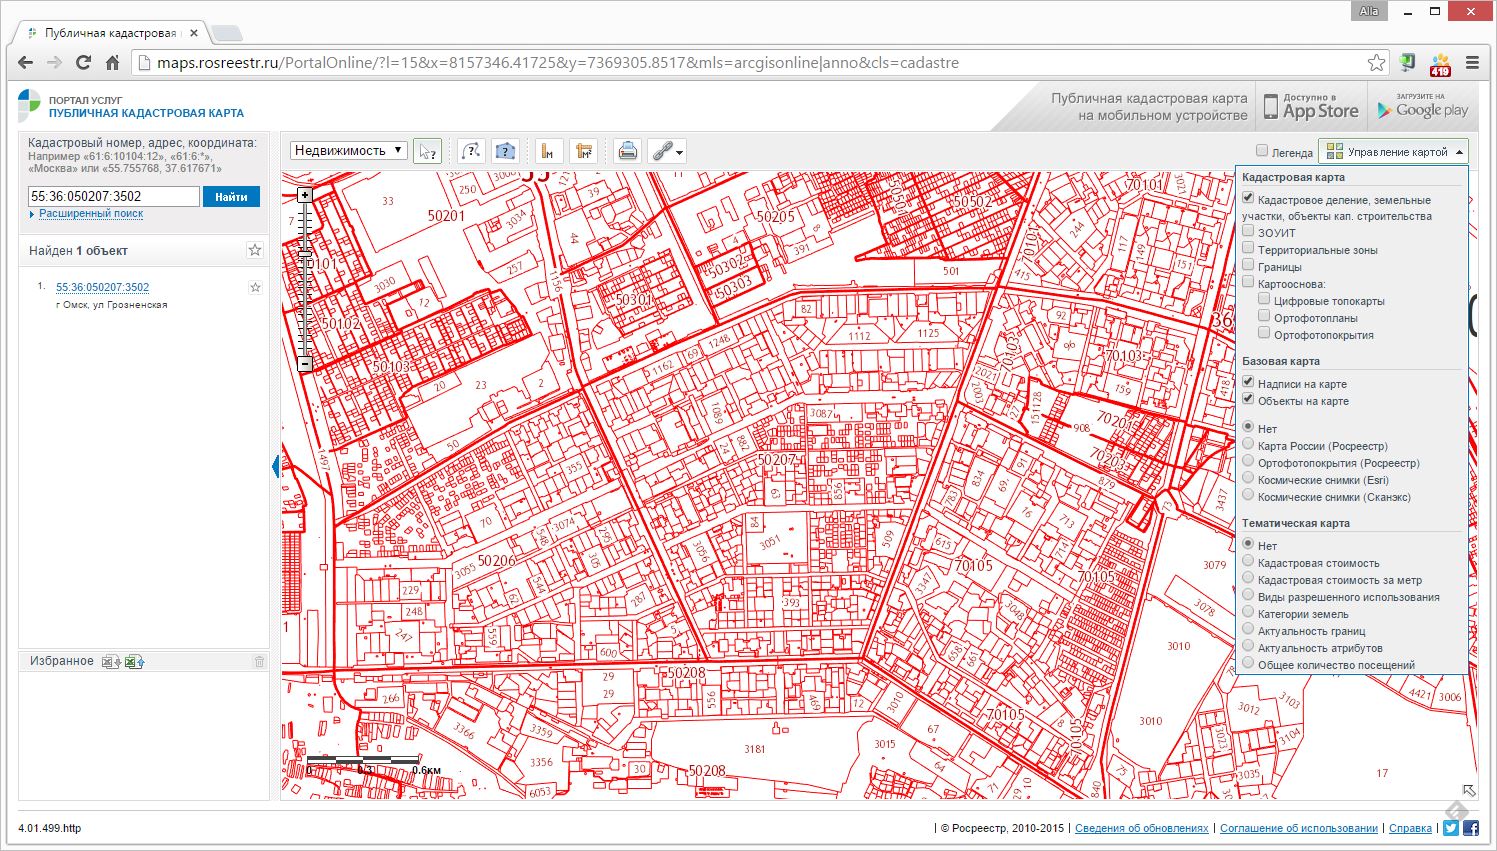
Task: Select Кадастровая стоимость thematic map
Action: click(x=1248, y=562)
